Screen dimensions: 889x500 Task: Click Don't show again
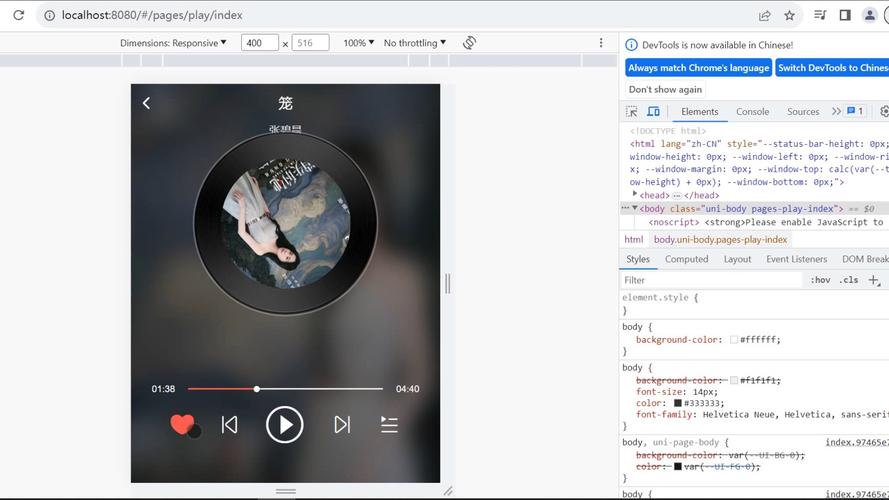pos(665,89)
